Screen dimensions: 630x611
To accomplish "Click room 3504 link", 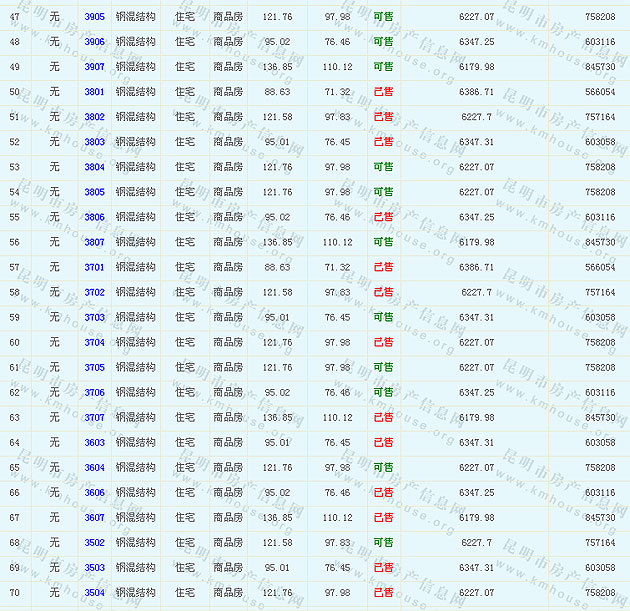I will [94, 592].
